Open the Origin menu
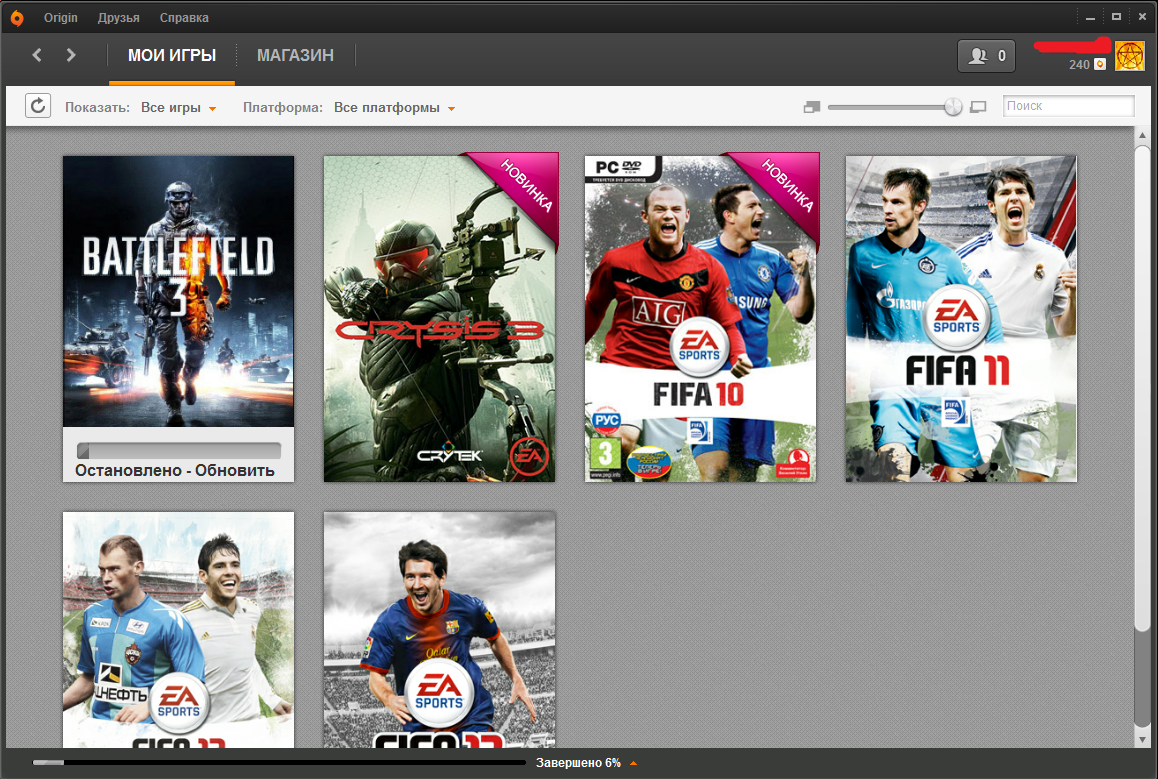This screenshot has height=779, width=1158. (61, 18)
